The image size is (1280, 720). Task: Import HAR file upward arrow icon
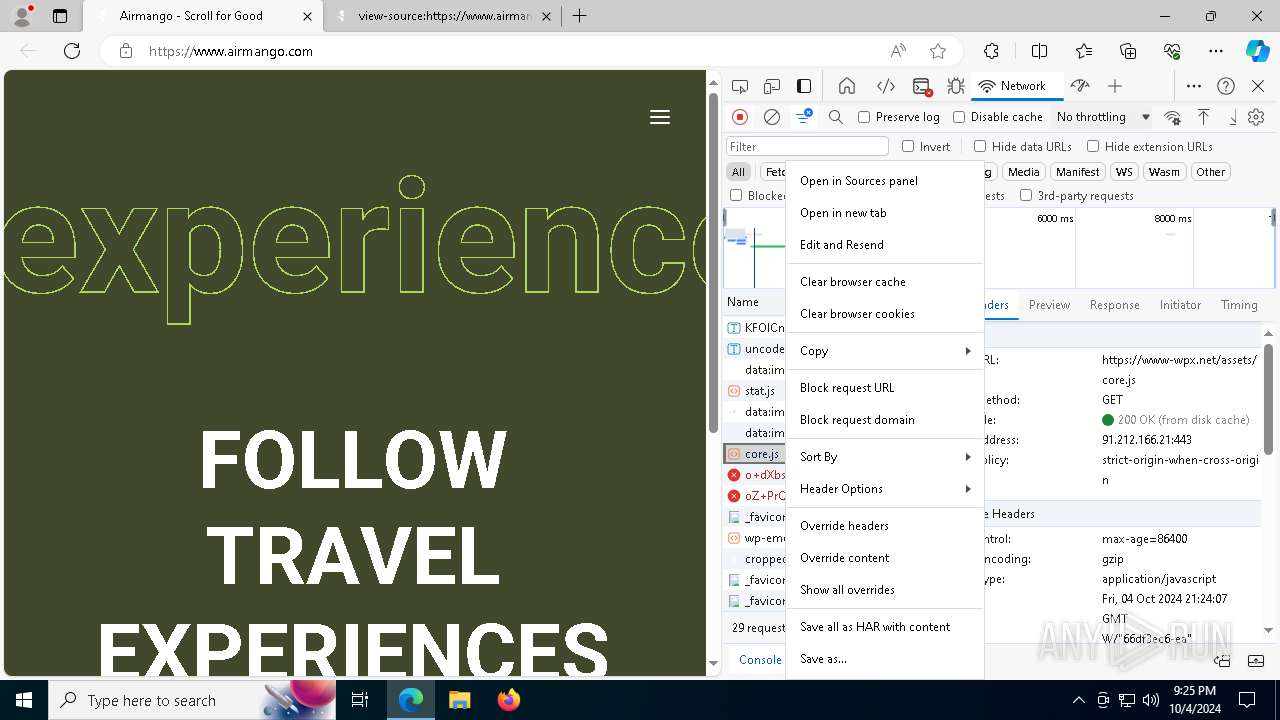[x=1204, y=117]
